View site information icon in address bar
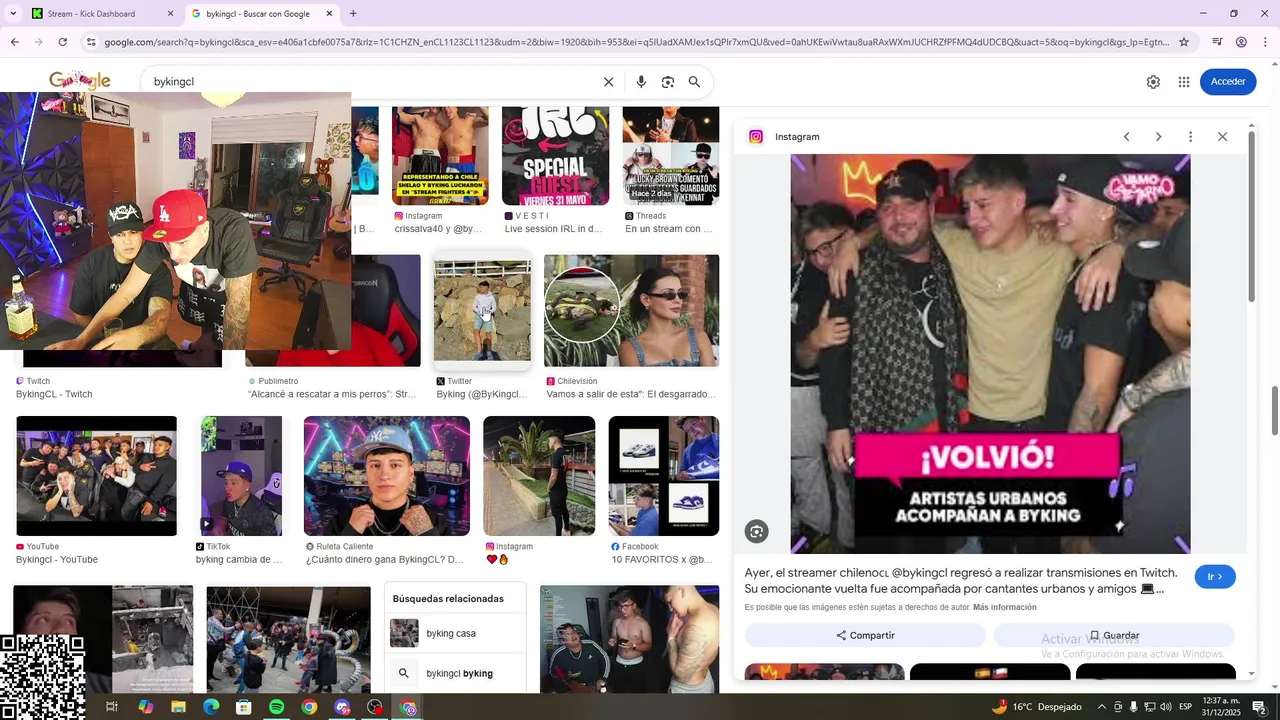 point(91,42)
